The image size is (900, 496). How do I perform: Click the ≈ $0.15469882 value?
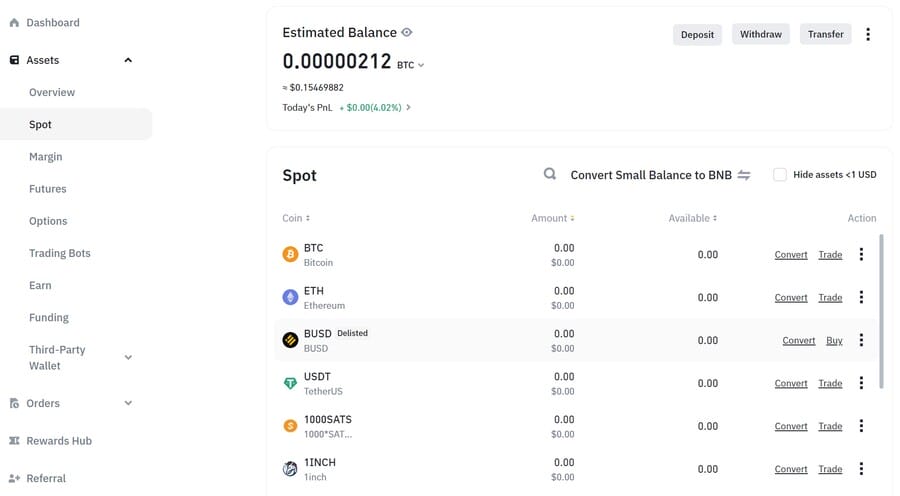point(313,88)
